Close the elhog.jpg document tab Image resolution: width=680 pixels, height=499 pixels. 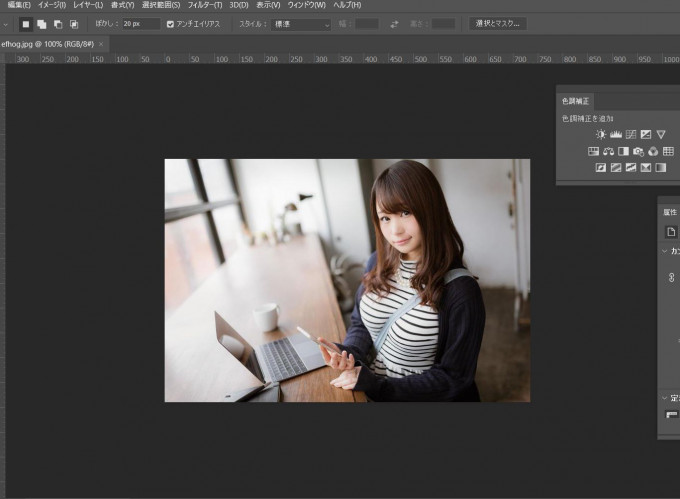(x=101, y=44)
